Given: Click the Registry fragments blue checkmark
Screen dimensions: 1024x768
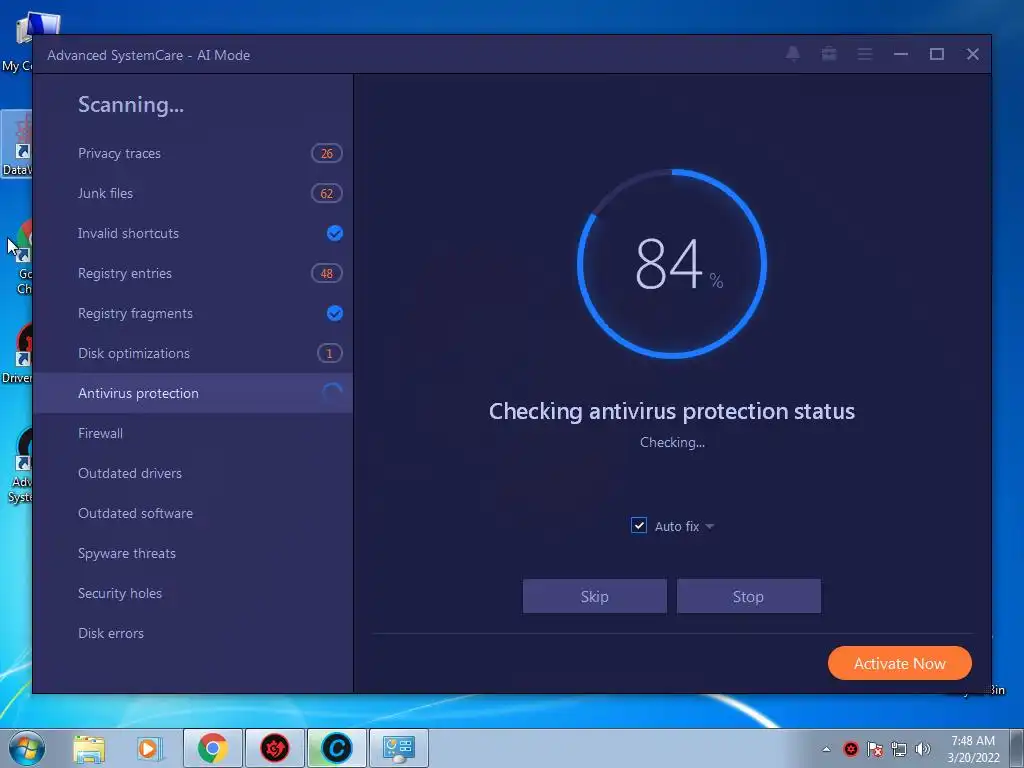Looking at the screenshot, I should click(x=334, y=313).
